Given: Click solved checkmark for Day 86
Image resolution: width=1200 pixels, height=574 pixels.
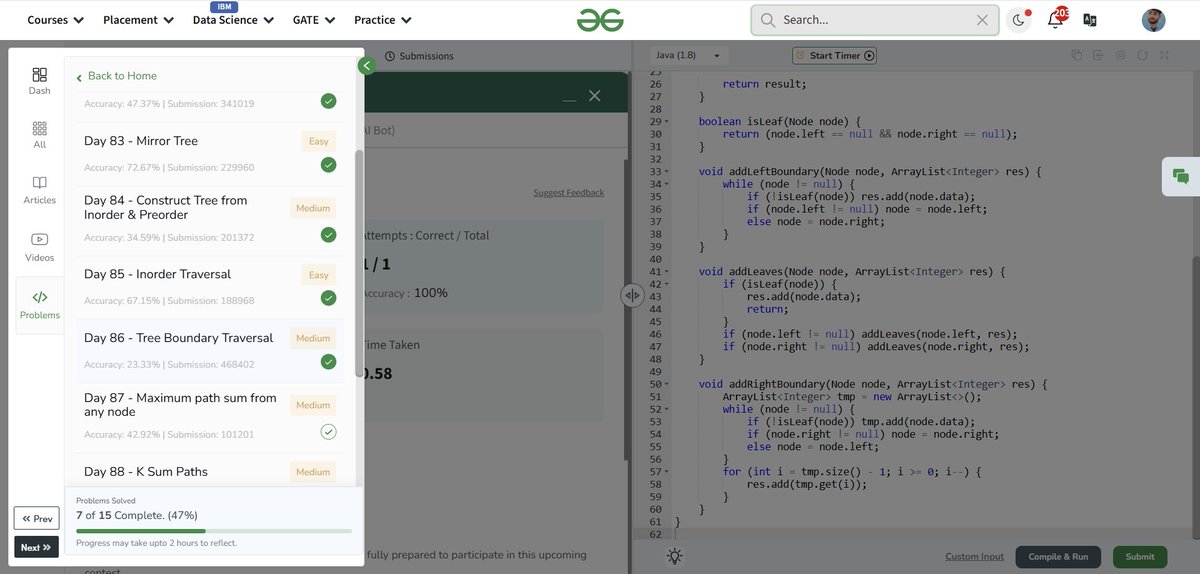Looking at the screenshot, I should 328,362.
